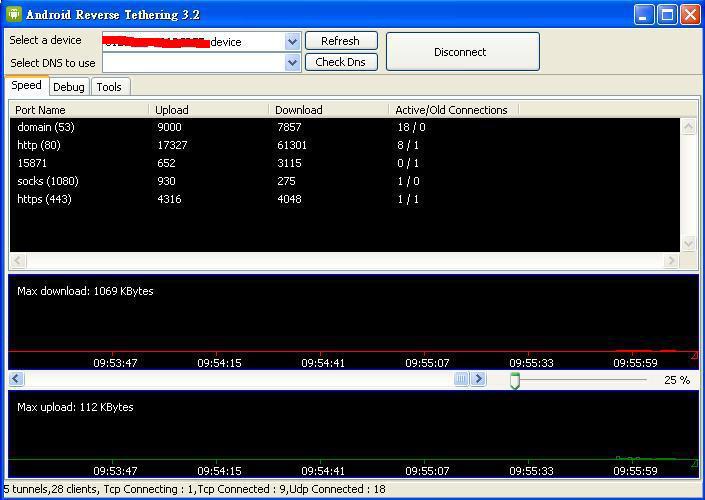
Task: Switch to the Speed tab
Action: coord(27,85)
